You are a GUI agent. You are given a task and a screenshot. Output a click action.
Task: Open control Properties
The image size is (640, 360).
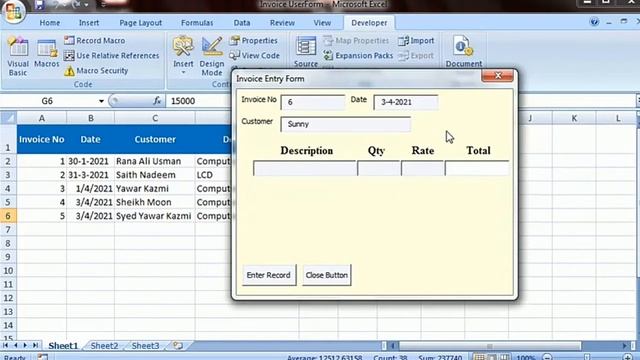tap(253, 40)
